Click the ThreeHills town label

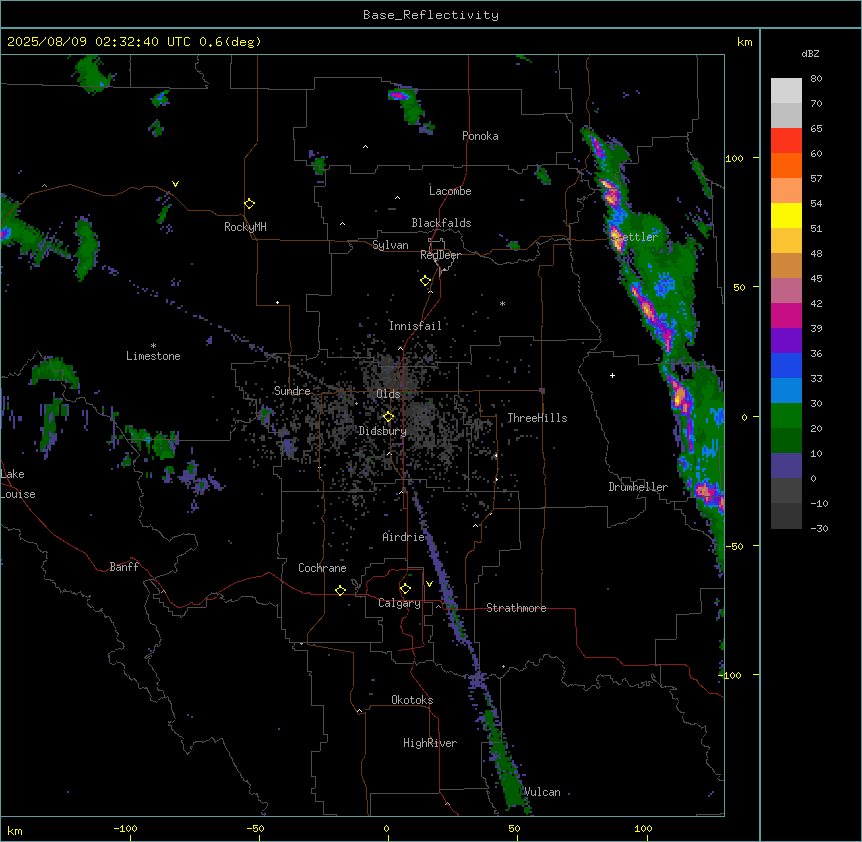click(537, 418)
